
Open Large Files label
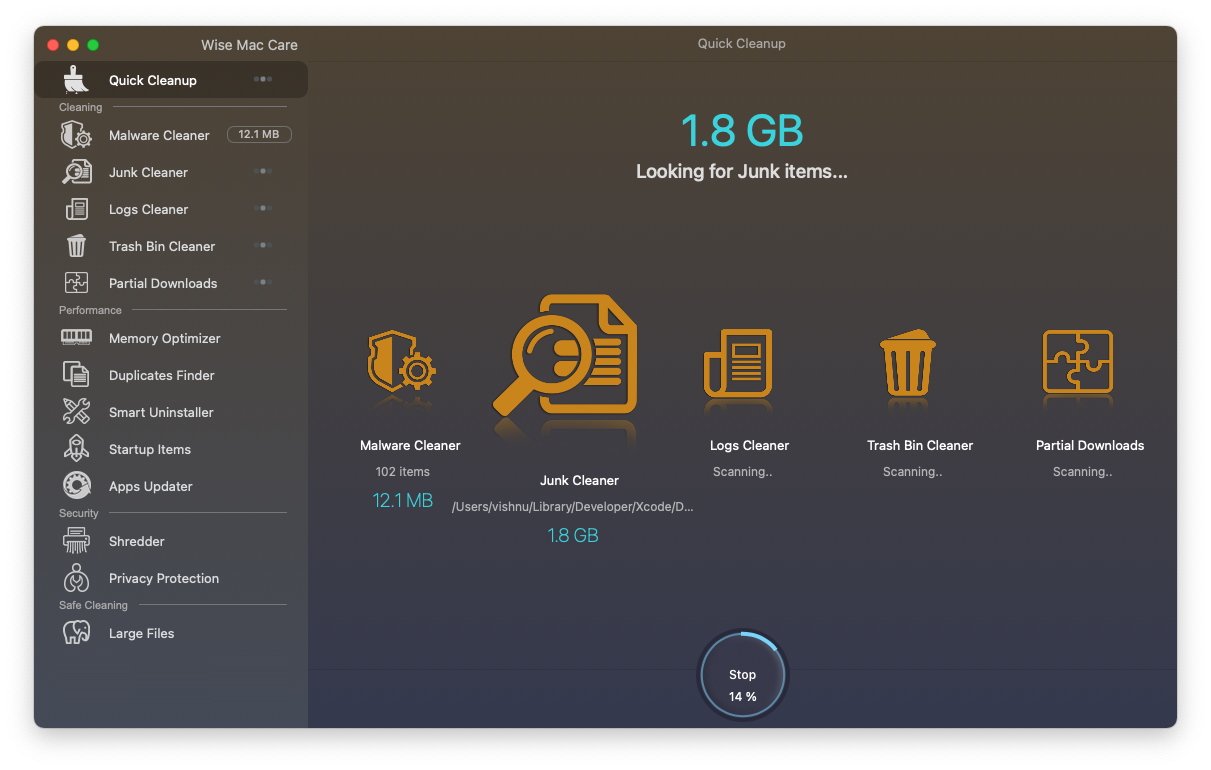142,633
